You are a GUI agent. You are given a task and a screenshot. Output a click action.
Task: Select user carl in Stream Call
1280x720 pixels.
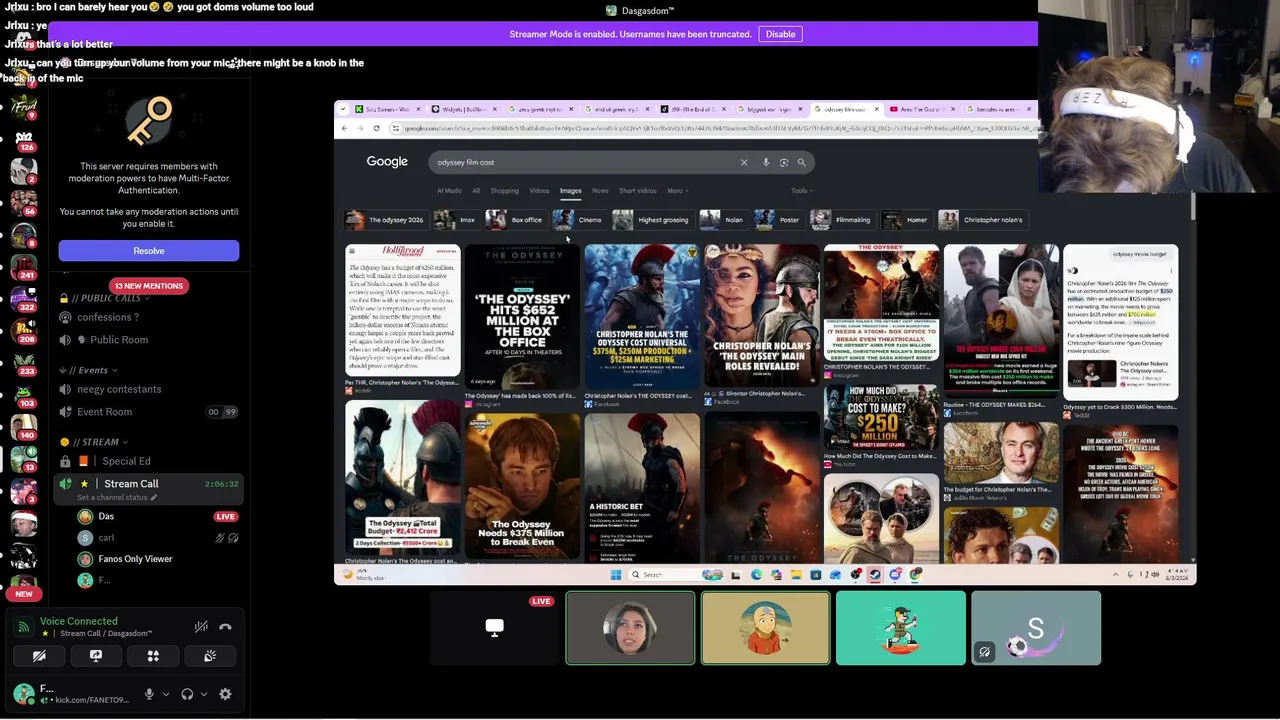(x=106, y=538)
